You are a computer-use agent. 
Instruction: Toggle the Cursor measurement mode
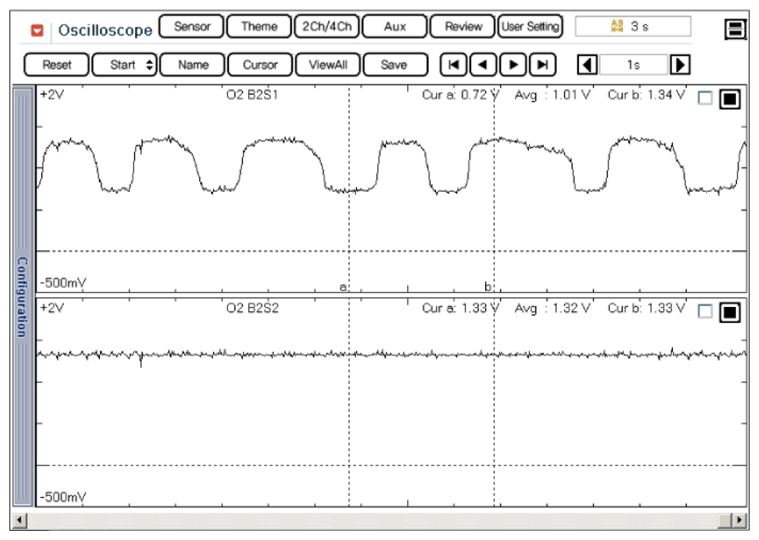(260, 65)
